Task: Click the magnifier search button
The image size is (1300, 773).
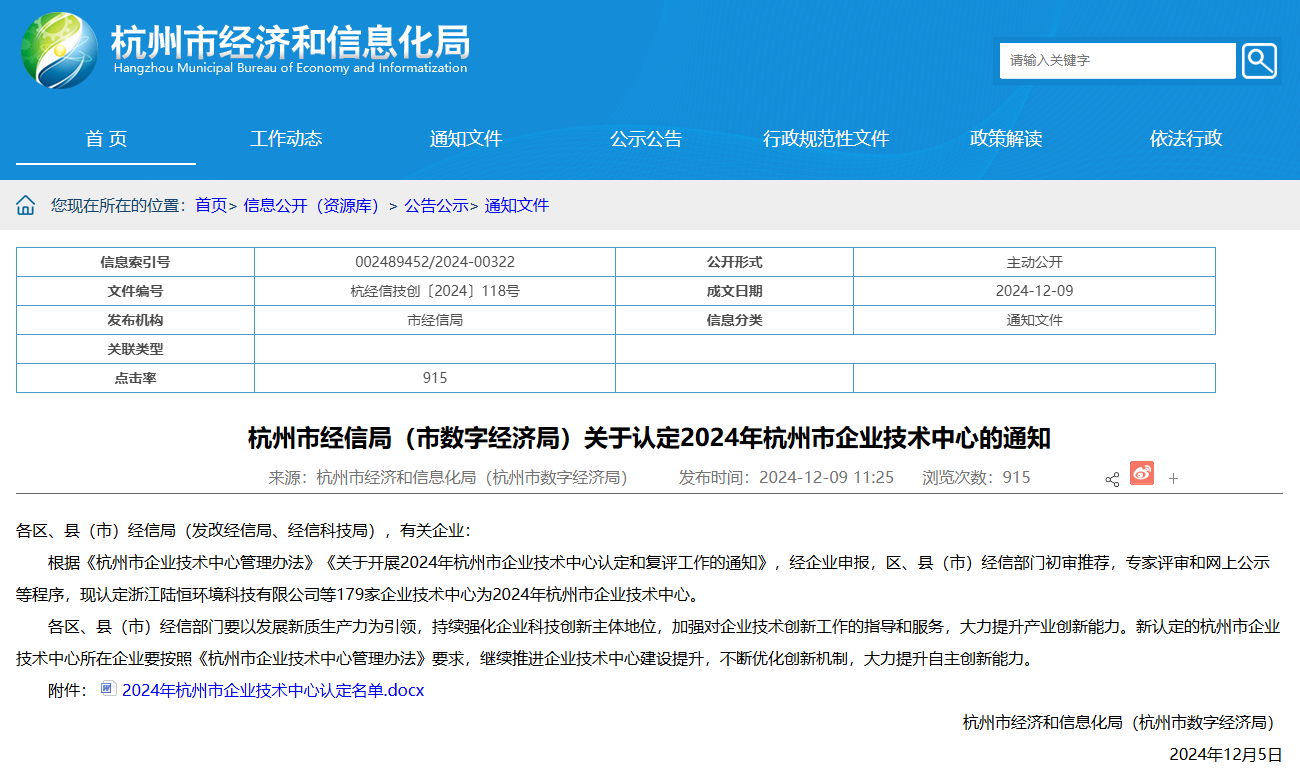Action: point(1259,61)
